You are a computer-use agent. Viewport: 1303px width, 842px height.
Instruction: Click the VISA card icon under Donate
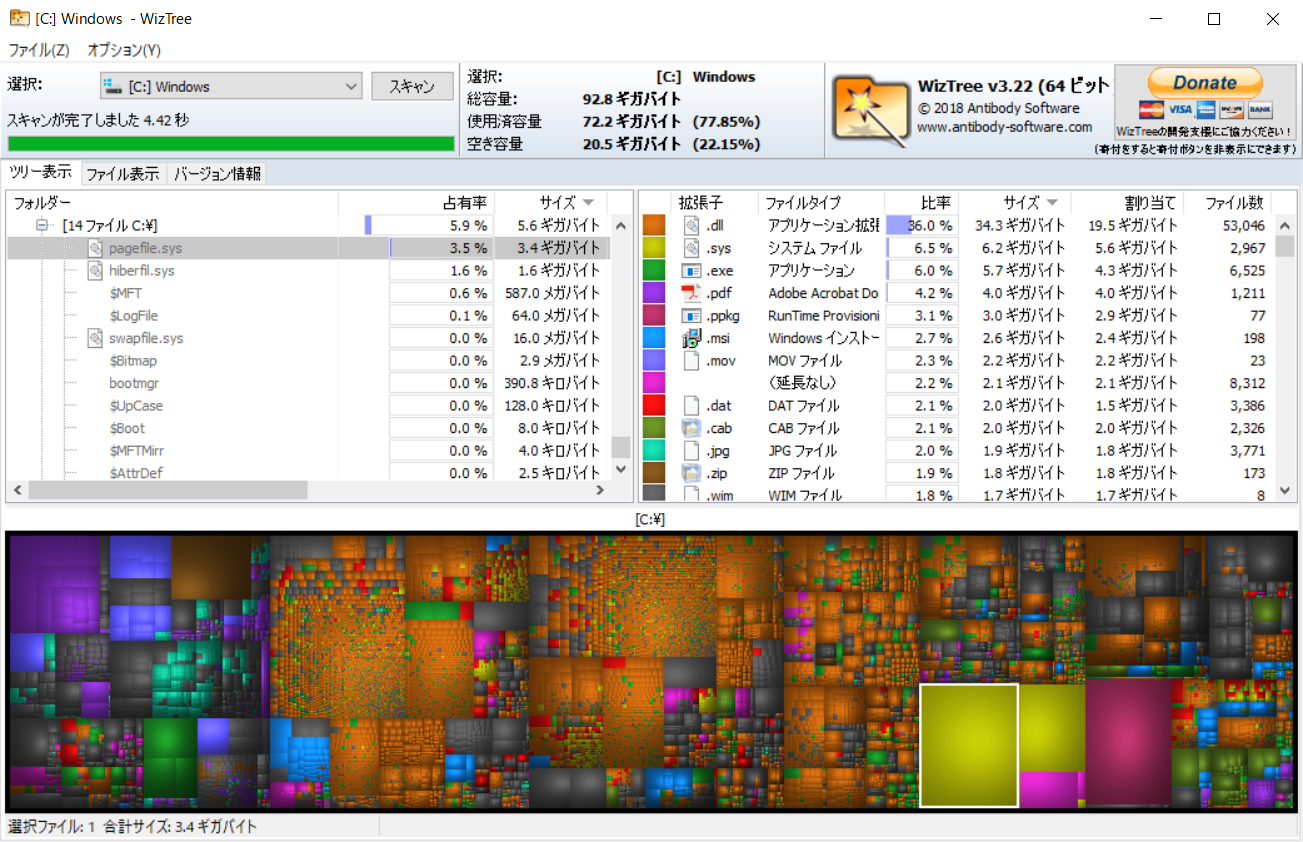1179,110
